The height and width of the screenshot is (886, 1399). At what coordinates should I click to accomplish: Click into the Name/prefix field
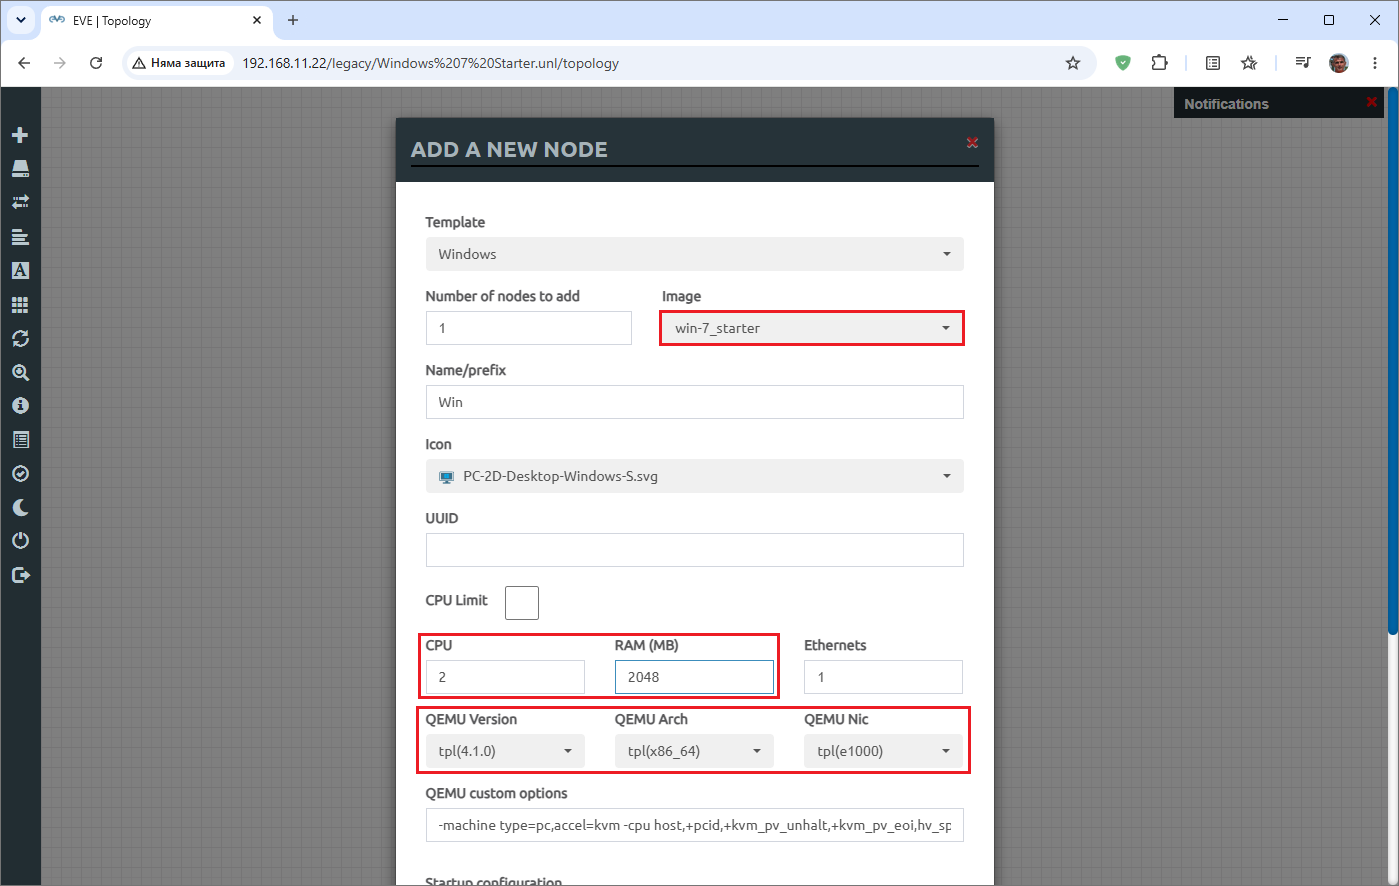pyautogui.click(x=695, y=402)
